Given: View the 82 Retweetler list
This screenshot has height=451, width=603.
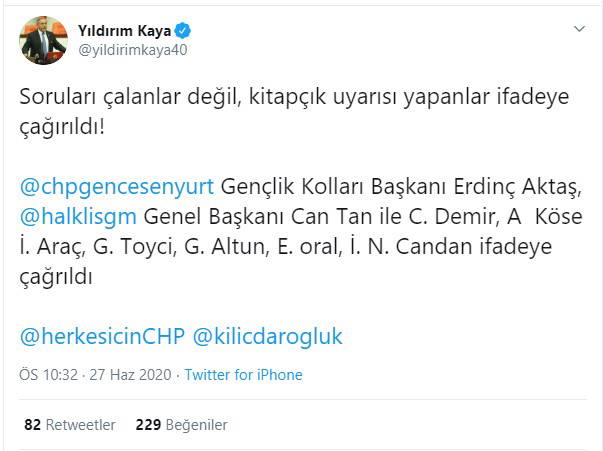Looking at the screenshot, I should pos(69,423).
